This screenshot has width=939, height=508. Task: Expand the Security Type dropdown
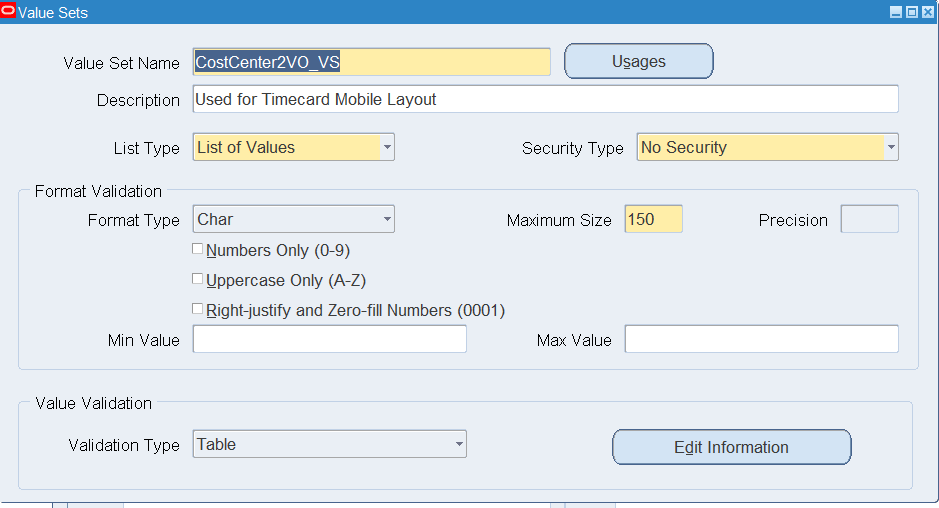point(891,147)
